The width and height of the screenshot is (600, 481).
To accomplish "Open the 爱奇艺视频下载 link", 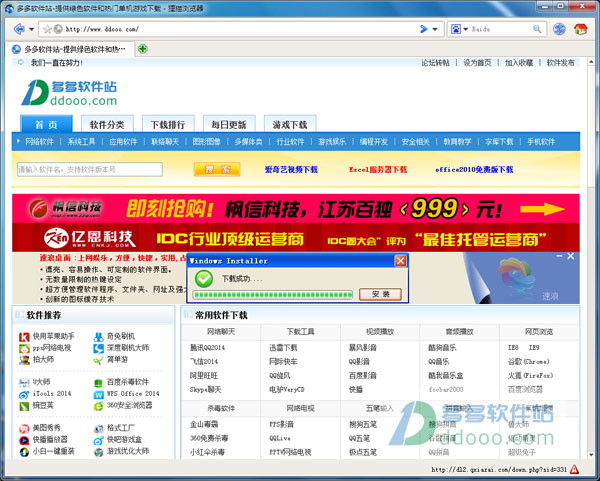I will (291, 169).
